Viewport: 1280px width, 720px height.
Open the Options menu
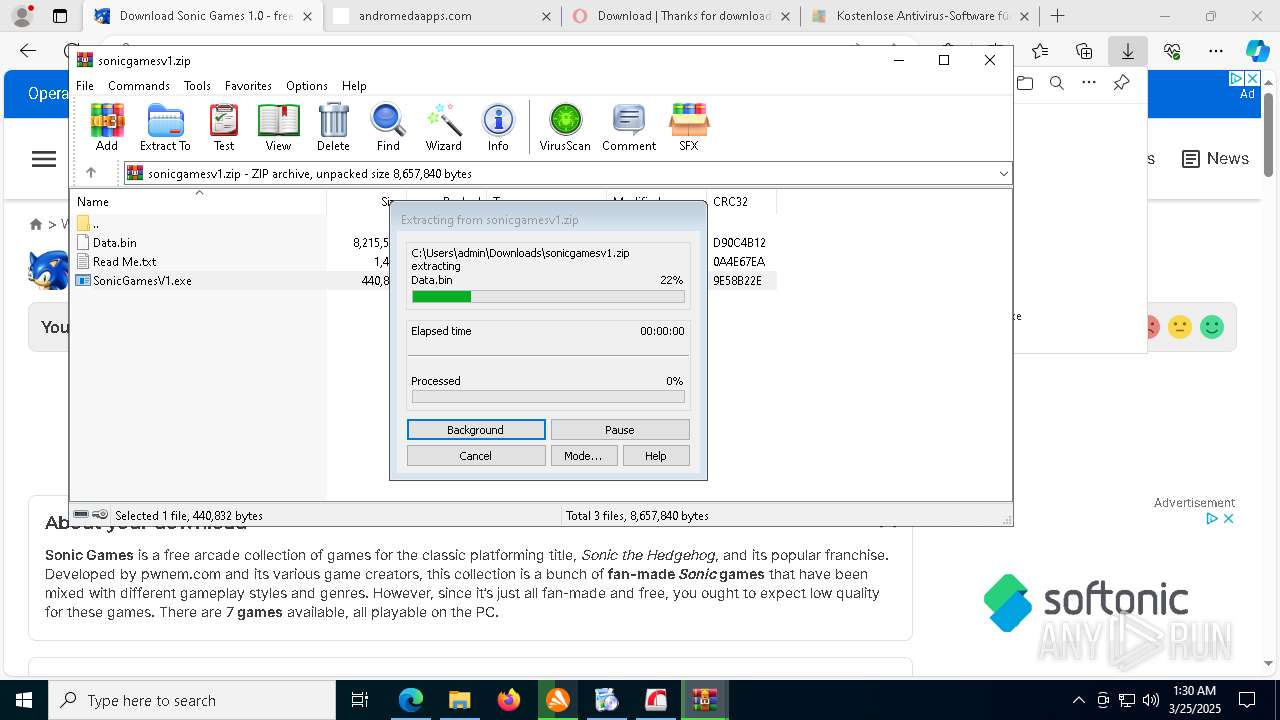click(307, 86)
